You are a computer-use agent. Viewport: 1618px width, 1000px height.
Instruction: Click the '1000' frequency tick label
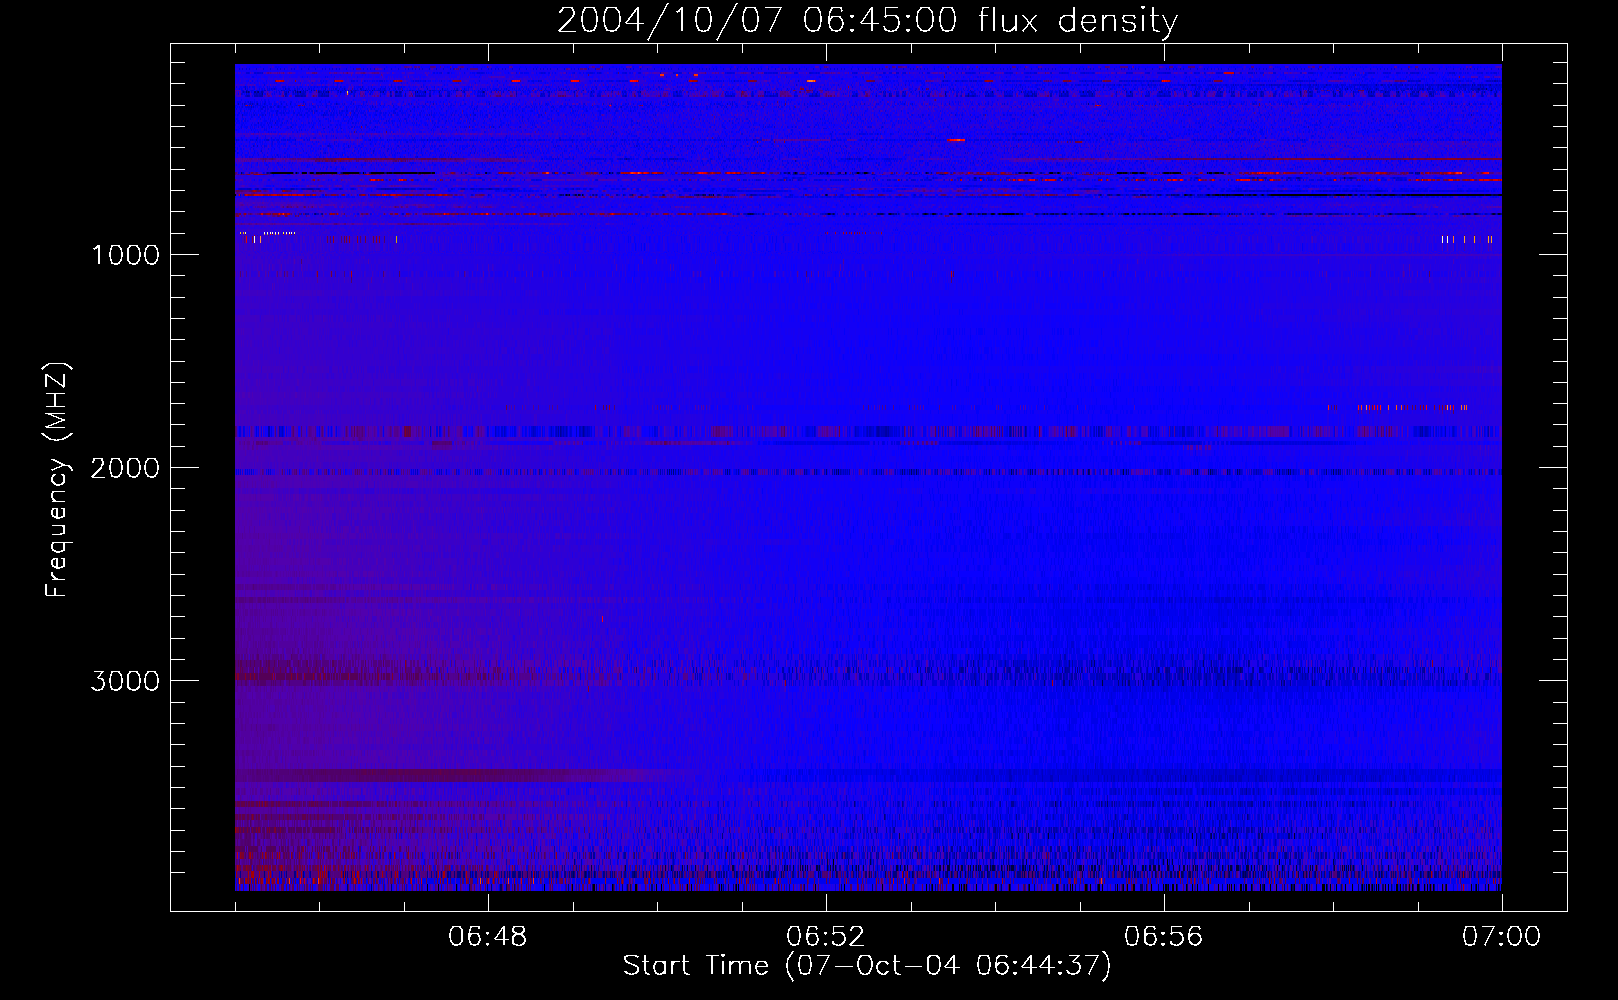[125, 255]
